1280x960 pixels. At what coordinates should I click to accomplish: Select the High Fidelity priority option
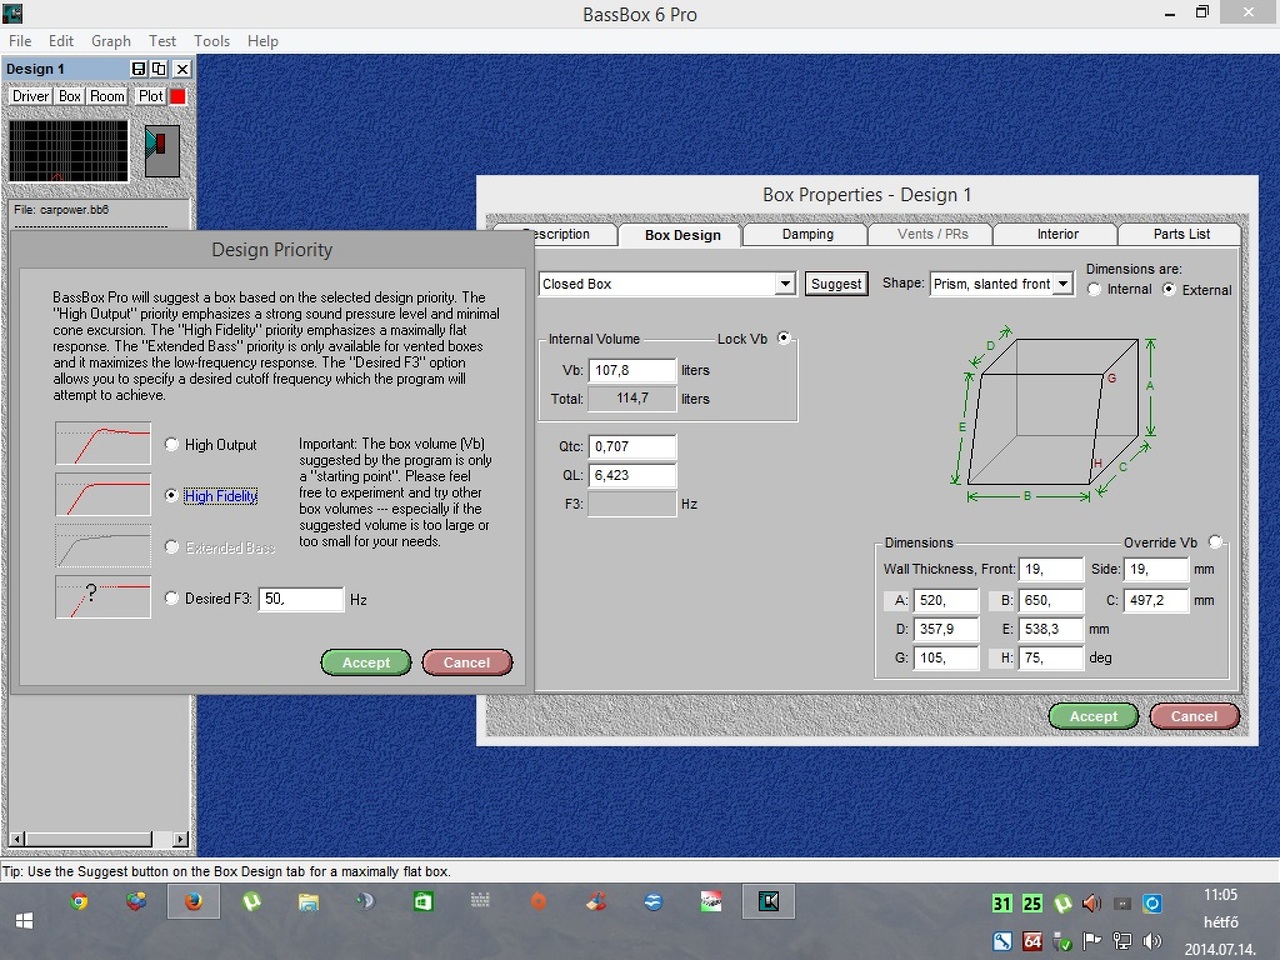172,495
